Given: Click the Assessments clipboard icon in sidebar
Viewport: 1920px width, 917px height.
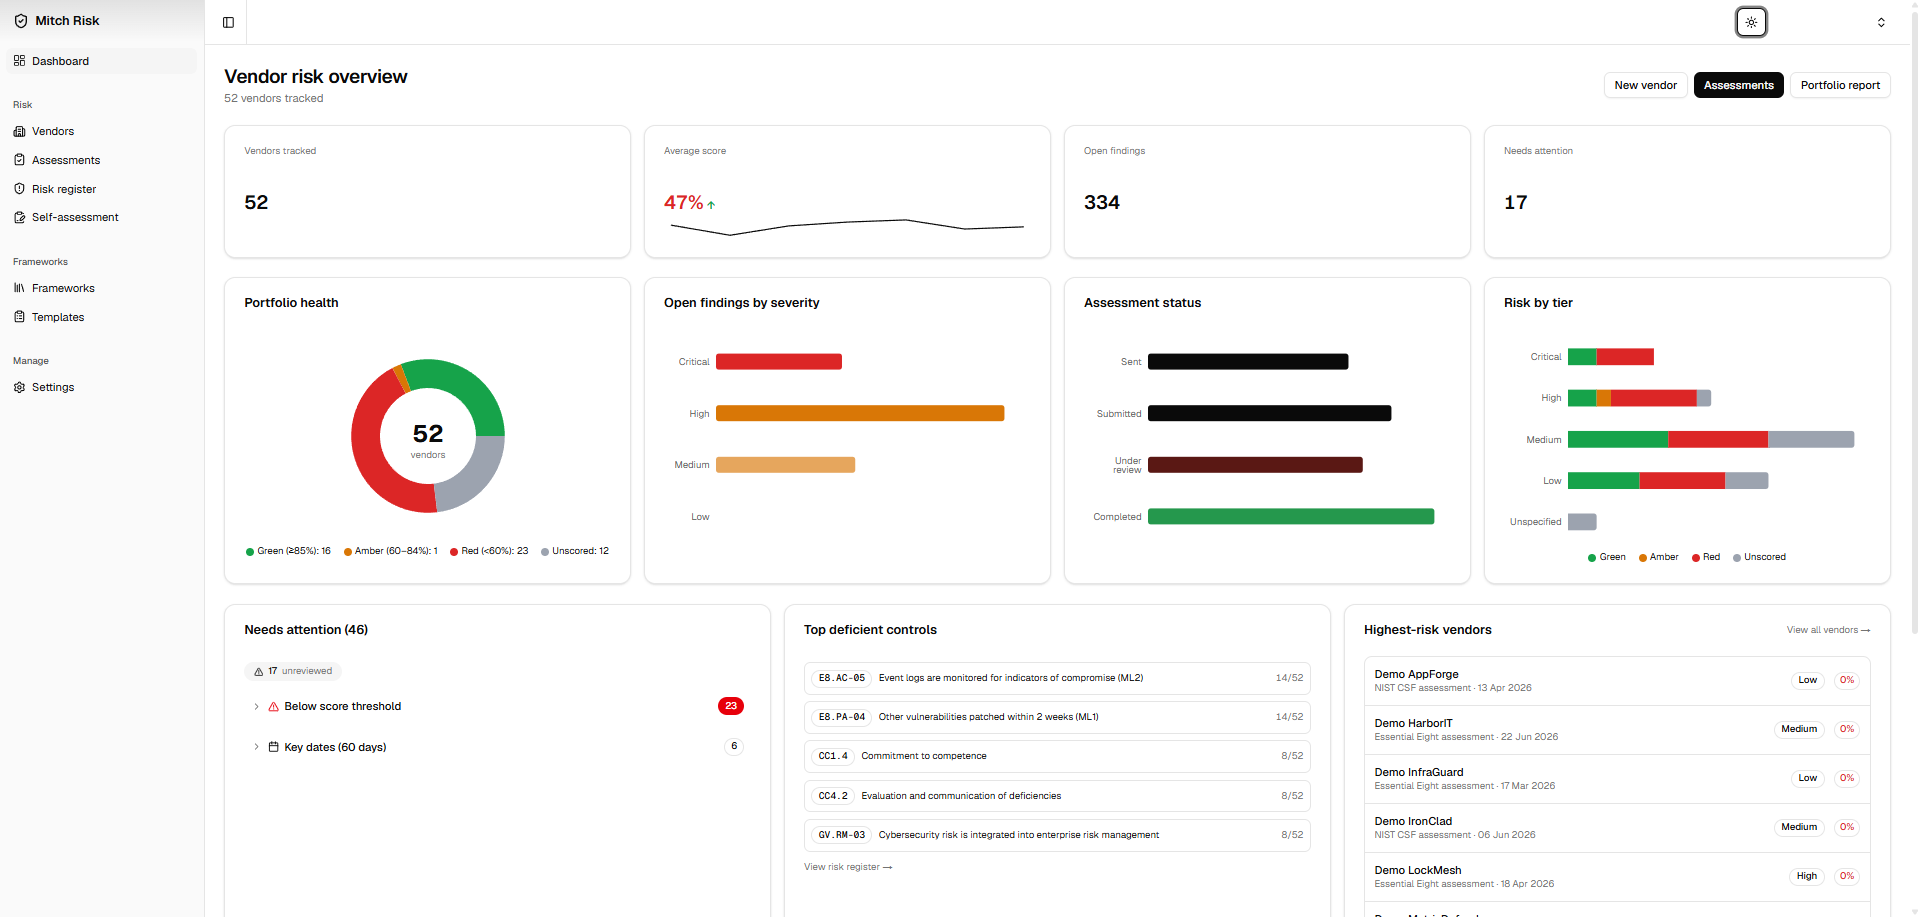Looking at the screenshot, I should [19, 160].
